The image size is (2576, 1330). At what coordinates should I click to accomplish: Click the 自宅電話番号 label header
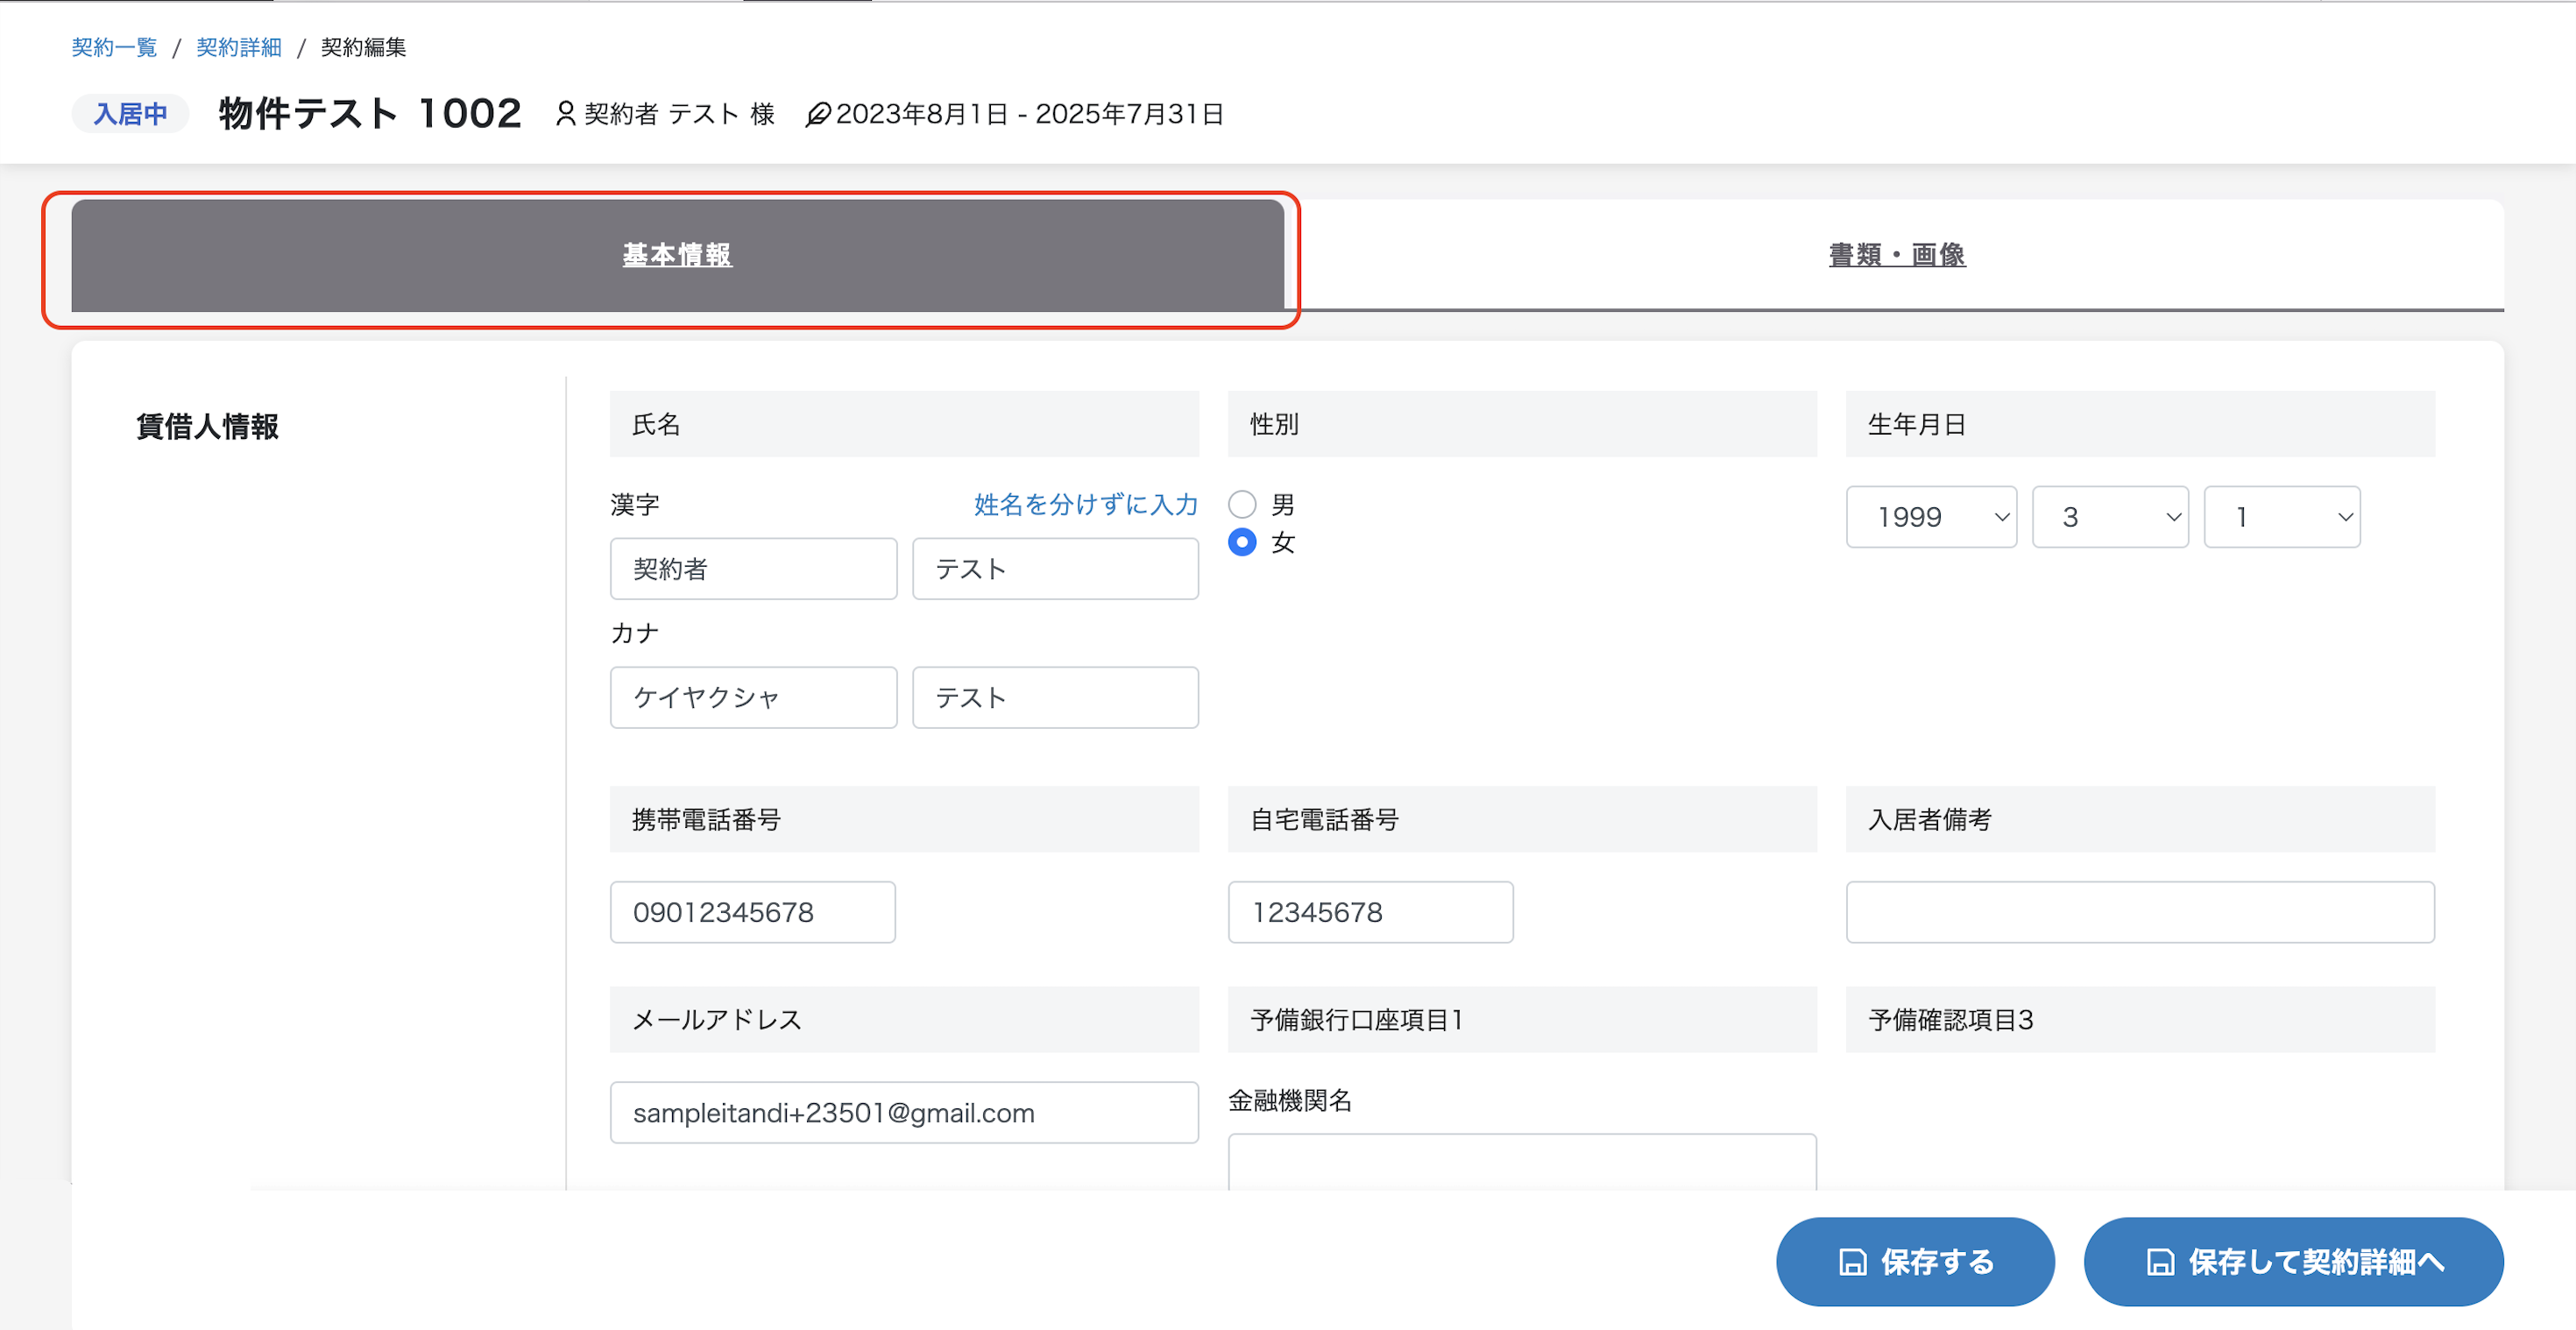(x=1522, y=819)
